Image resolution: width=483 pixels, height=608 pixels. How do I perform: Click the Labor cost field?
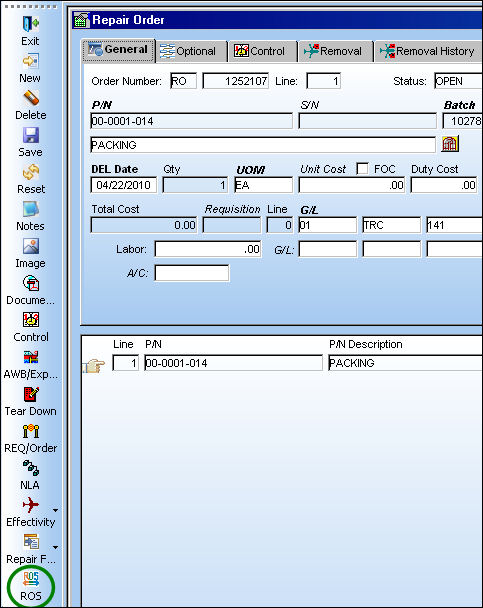coord(208,249)
